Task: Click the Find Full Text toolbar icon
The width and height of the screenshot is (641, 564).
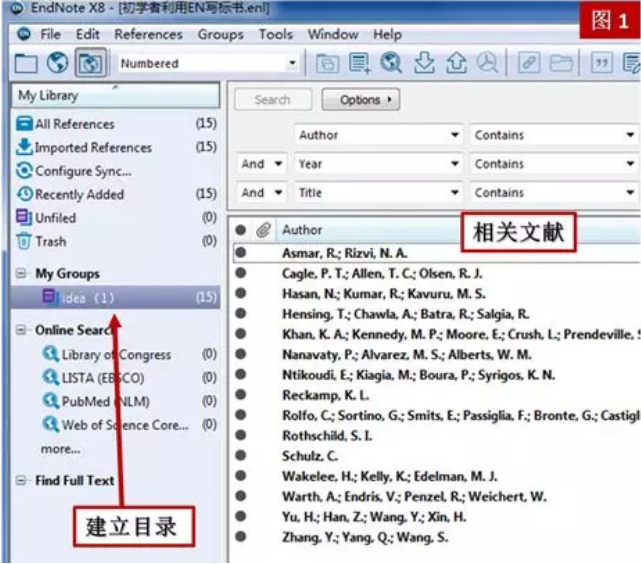Action: tap(487, 63)
